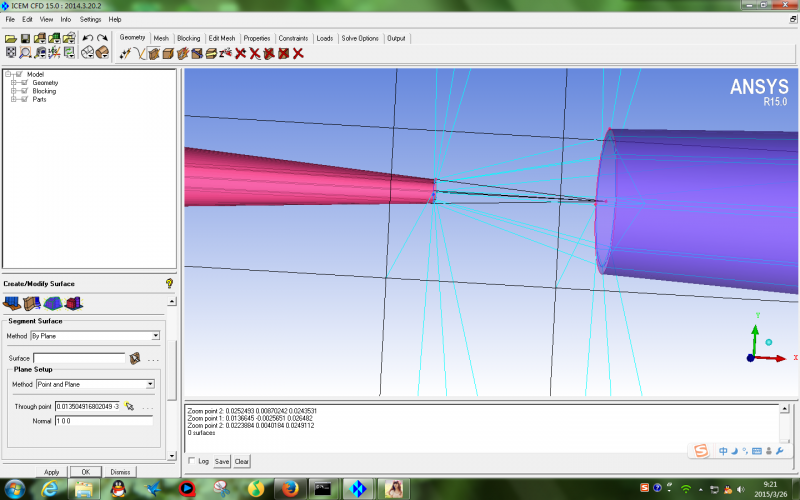Open the Settings menu
The width and height of the screenshot is (800, 500).
tap(90, 19)
